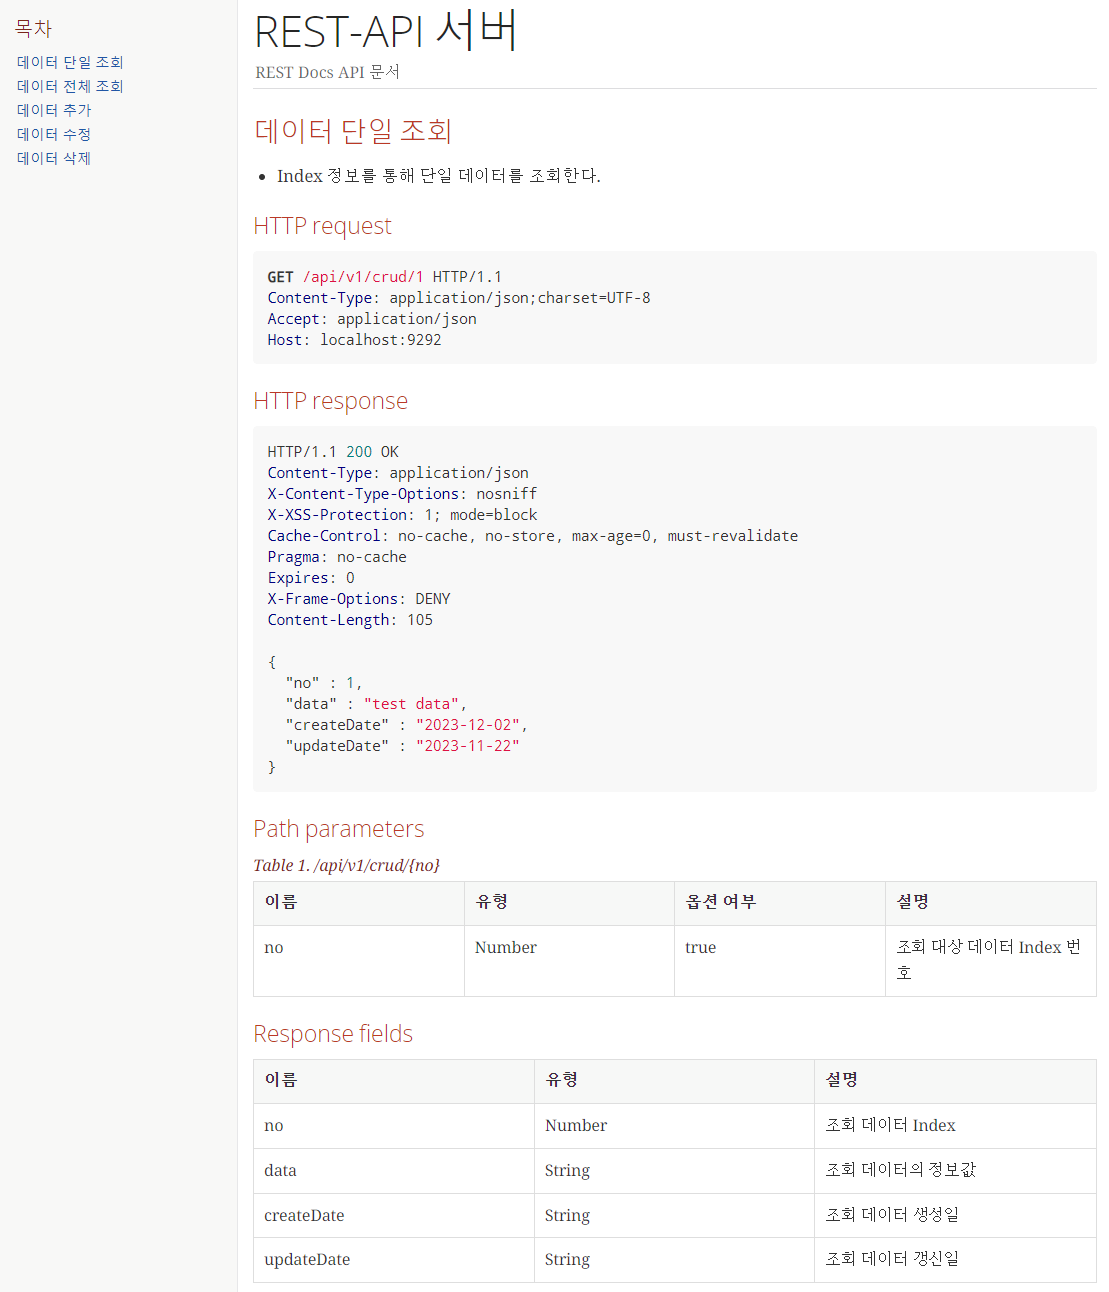This screenshot has height=1292, width=1109.
Task: Click the X-XSS-Protection header line
Action: click(402, 515)
